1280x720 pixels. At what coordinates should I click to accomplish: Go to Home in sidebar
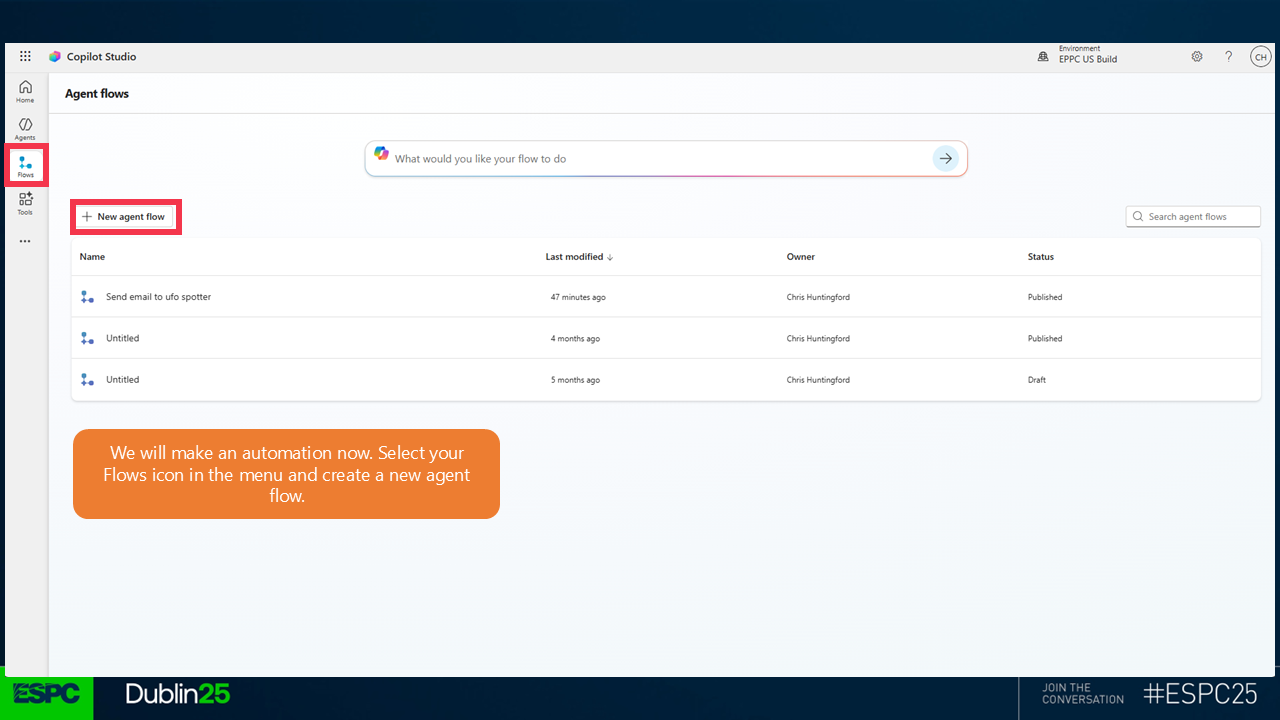click(x=25, y=91)
